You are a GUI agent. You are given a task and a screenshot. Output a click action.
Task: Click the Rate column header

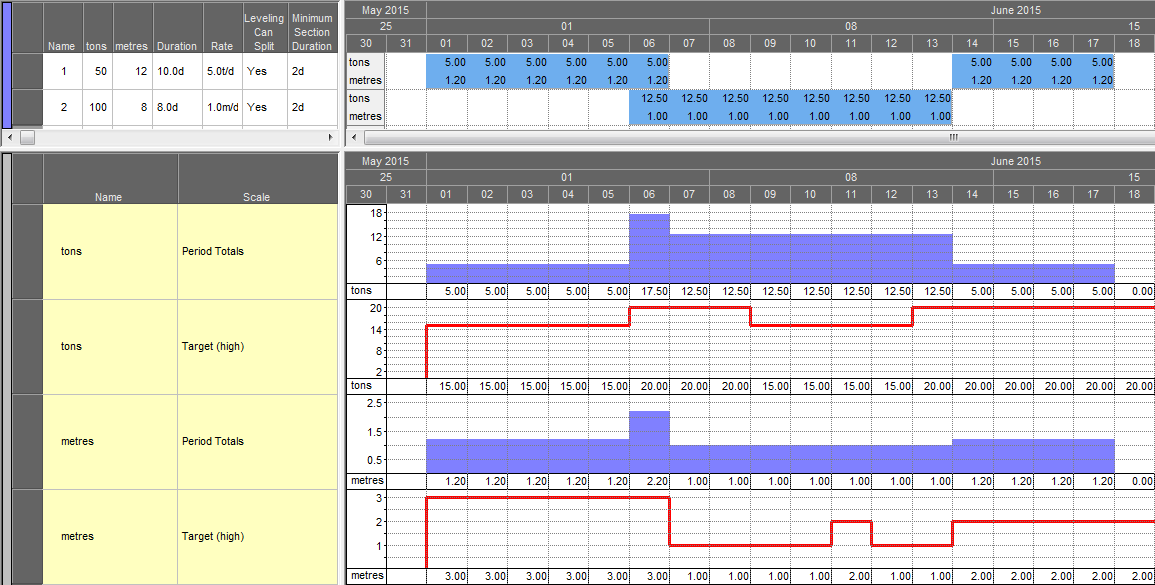pyautogui.click(x=222, y=46)
